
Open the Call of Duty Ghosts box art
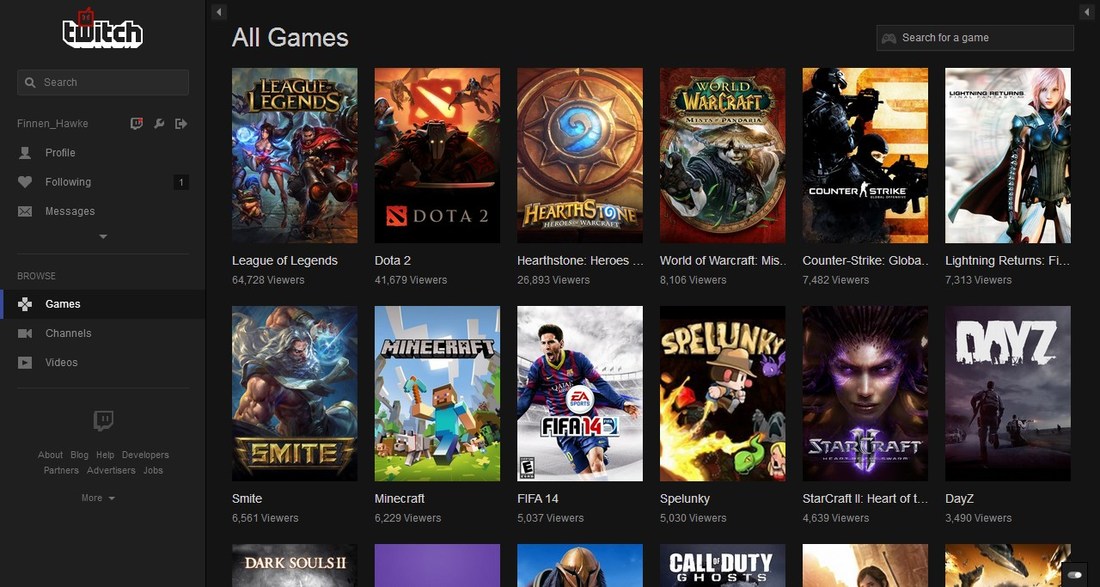click(723, 565)
